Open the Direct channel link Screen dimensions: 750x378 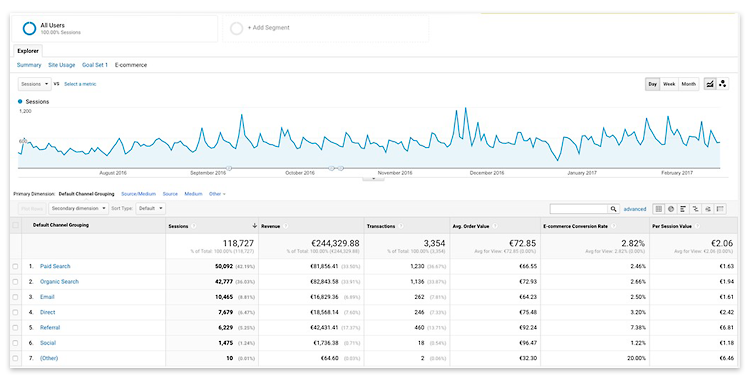pos(47,312)
